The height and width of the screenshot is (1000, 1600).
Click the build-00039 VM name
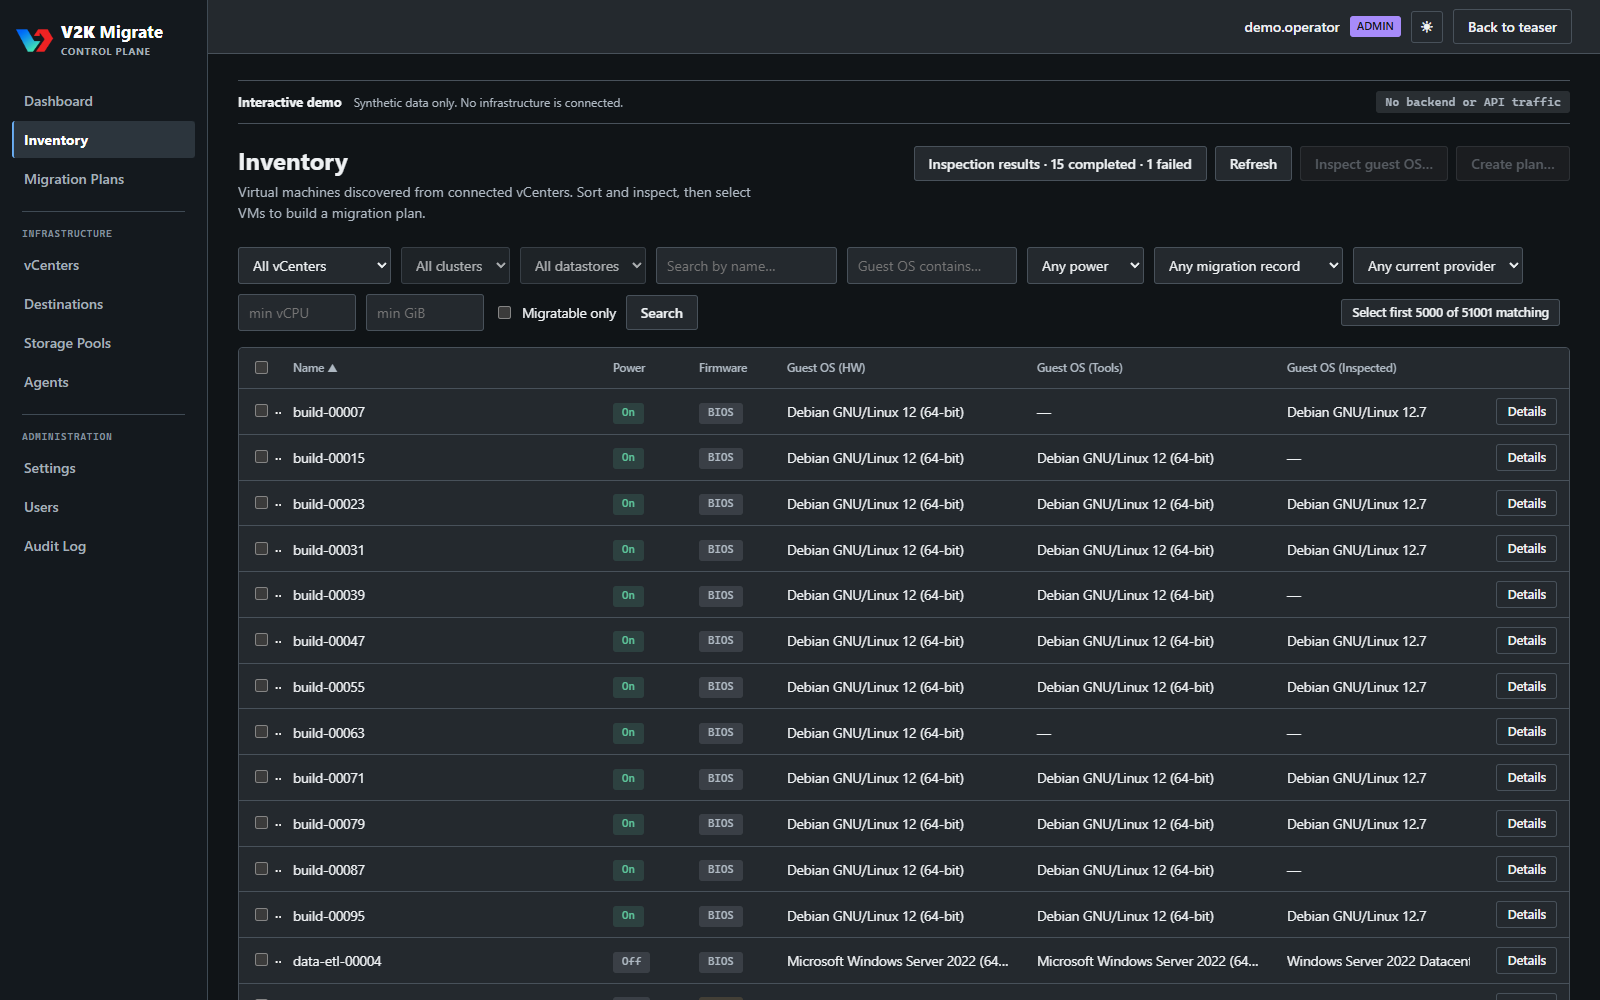(x=329, y=595)
